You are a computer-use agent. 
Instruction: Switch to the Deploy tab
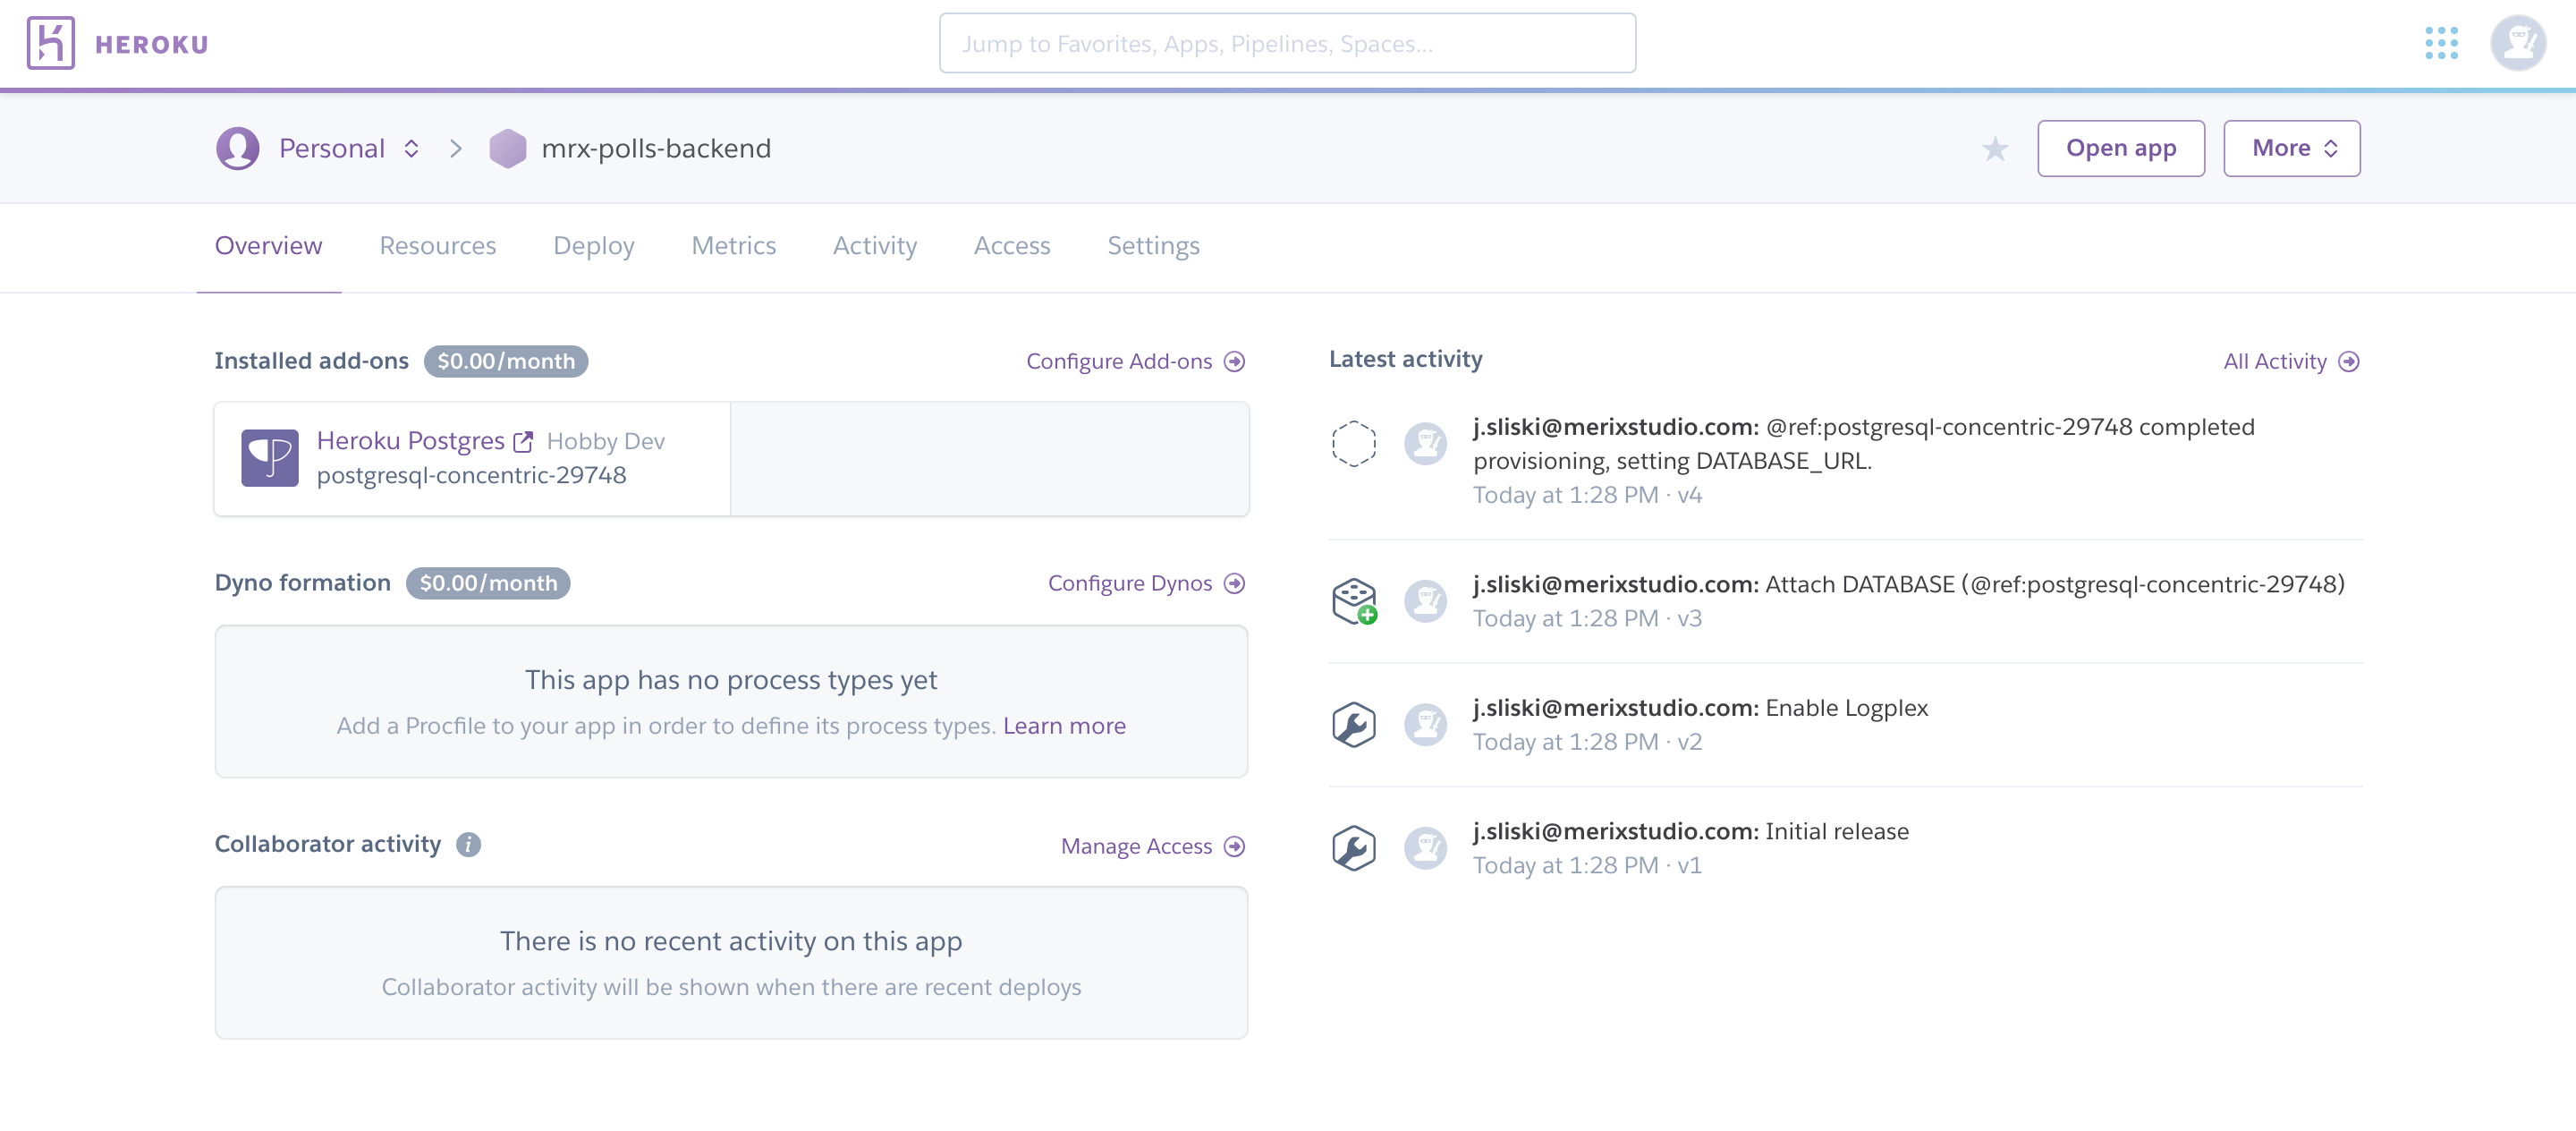(593, 247)
